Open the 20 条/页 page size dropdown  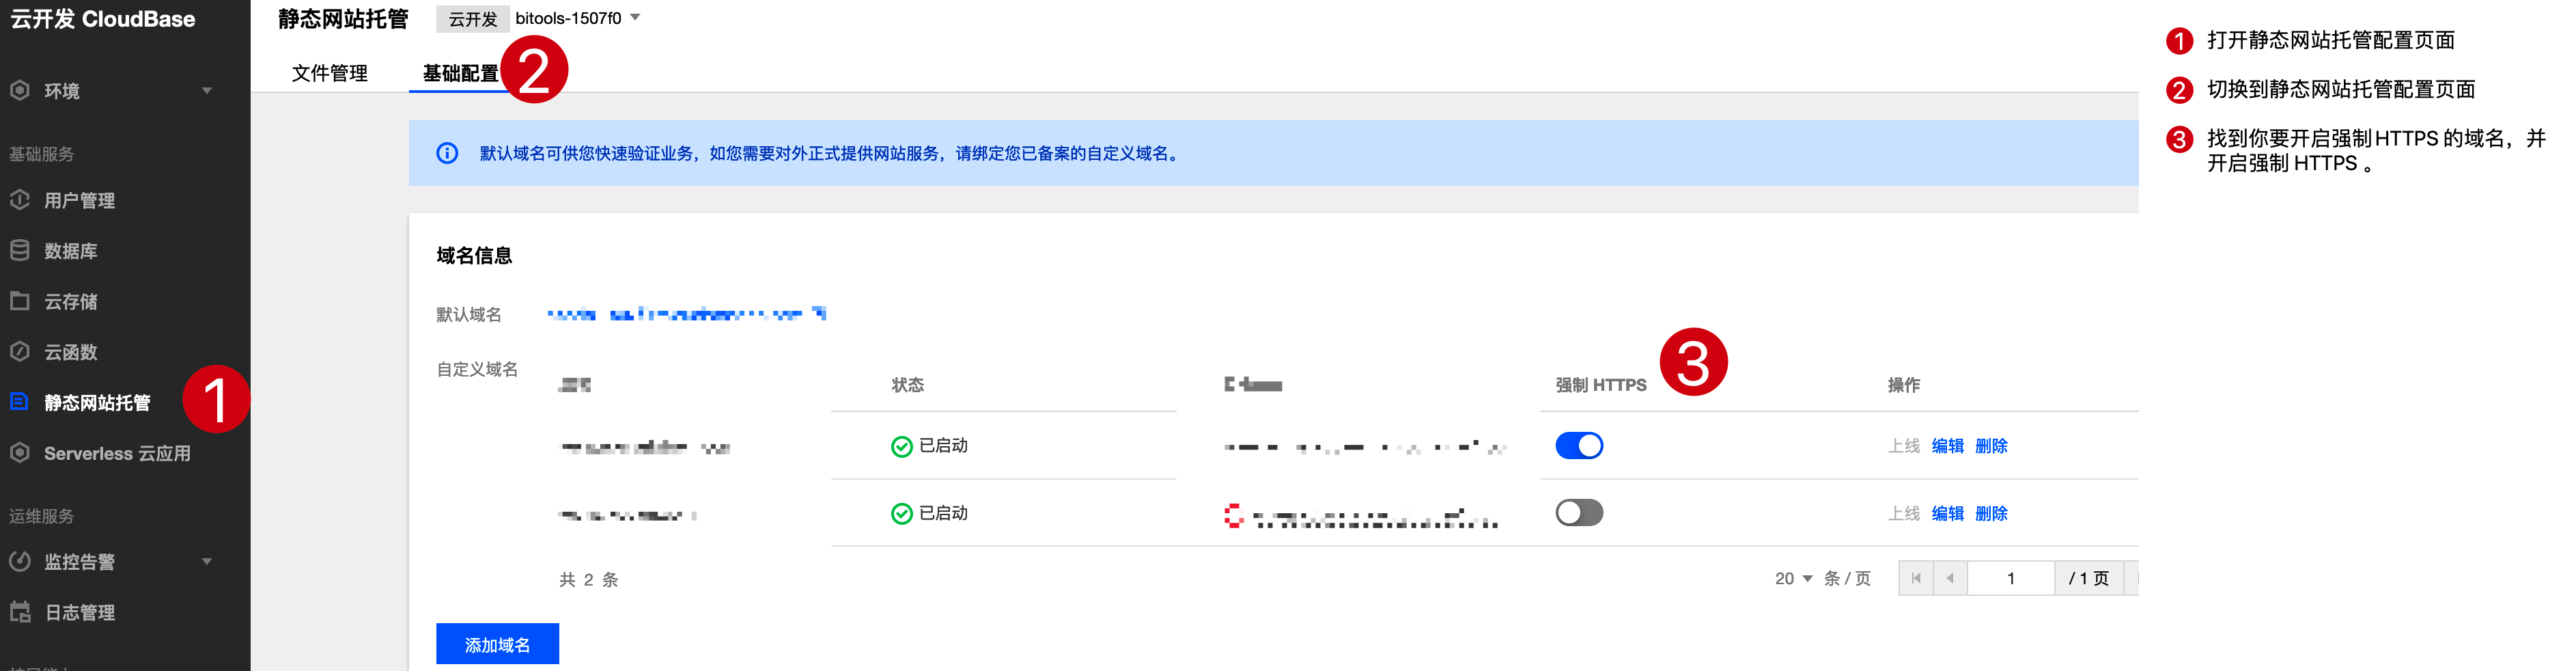point(1794,579)
